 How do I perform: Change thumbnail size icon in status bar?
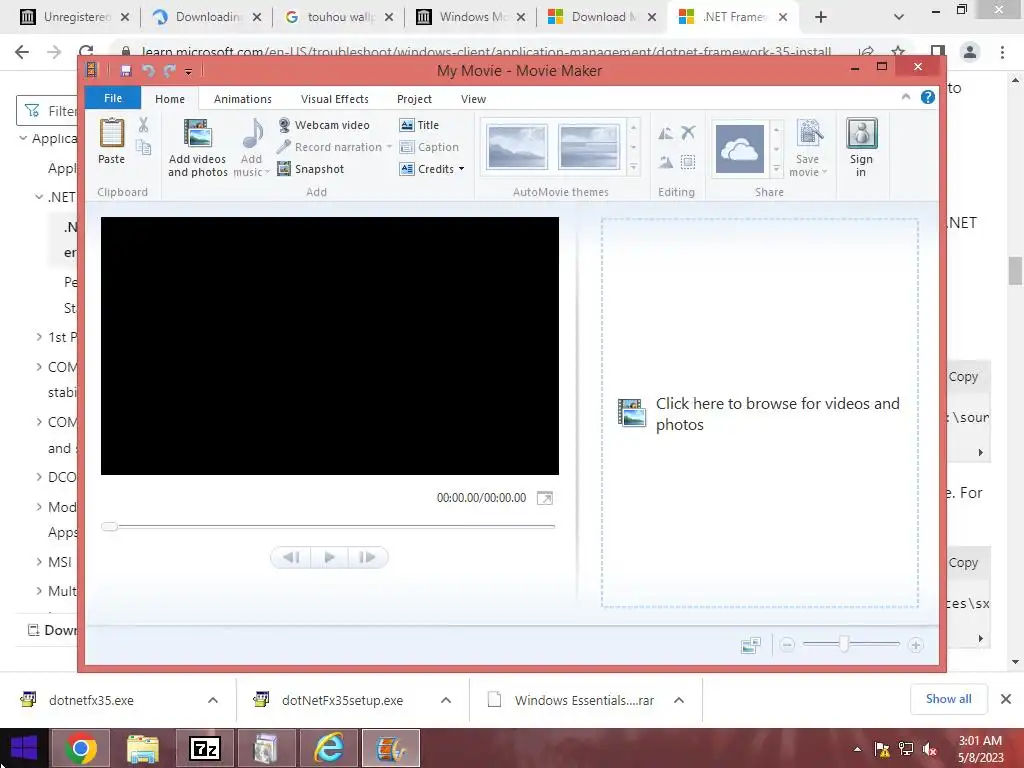[751, 645]
